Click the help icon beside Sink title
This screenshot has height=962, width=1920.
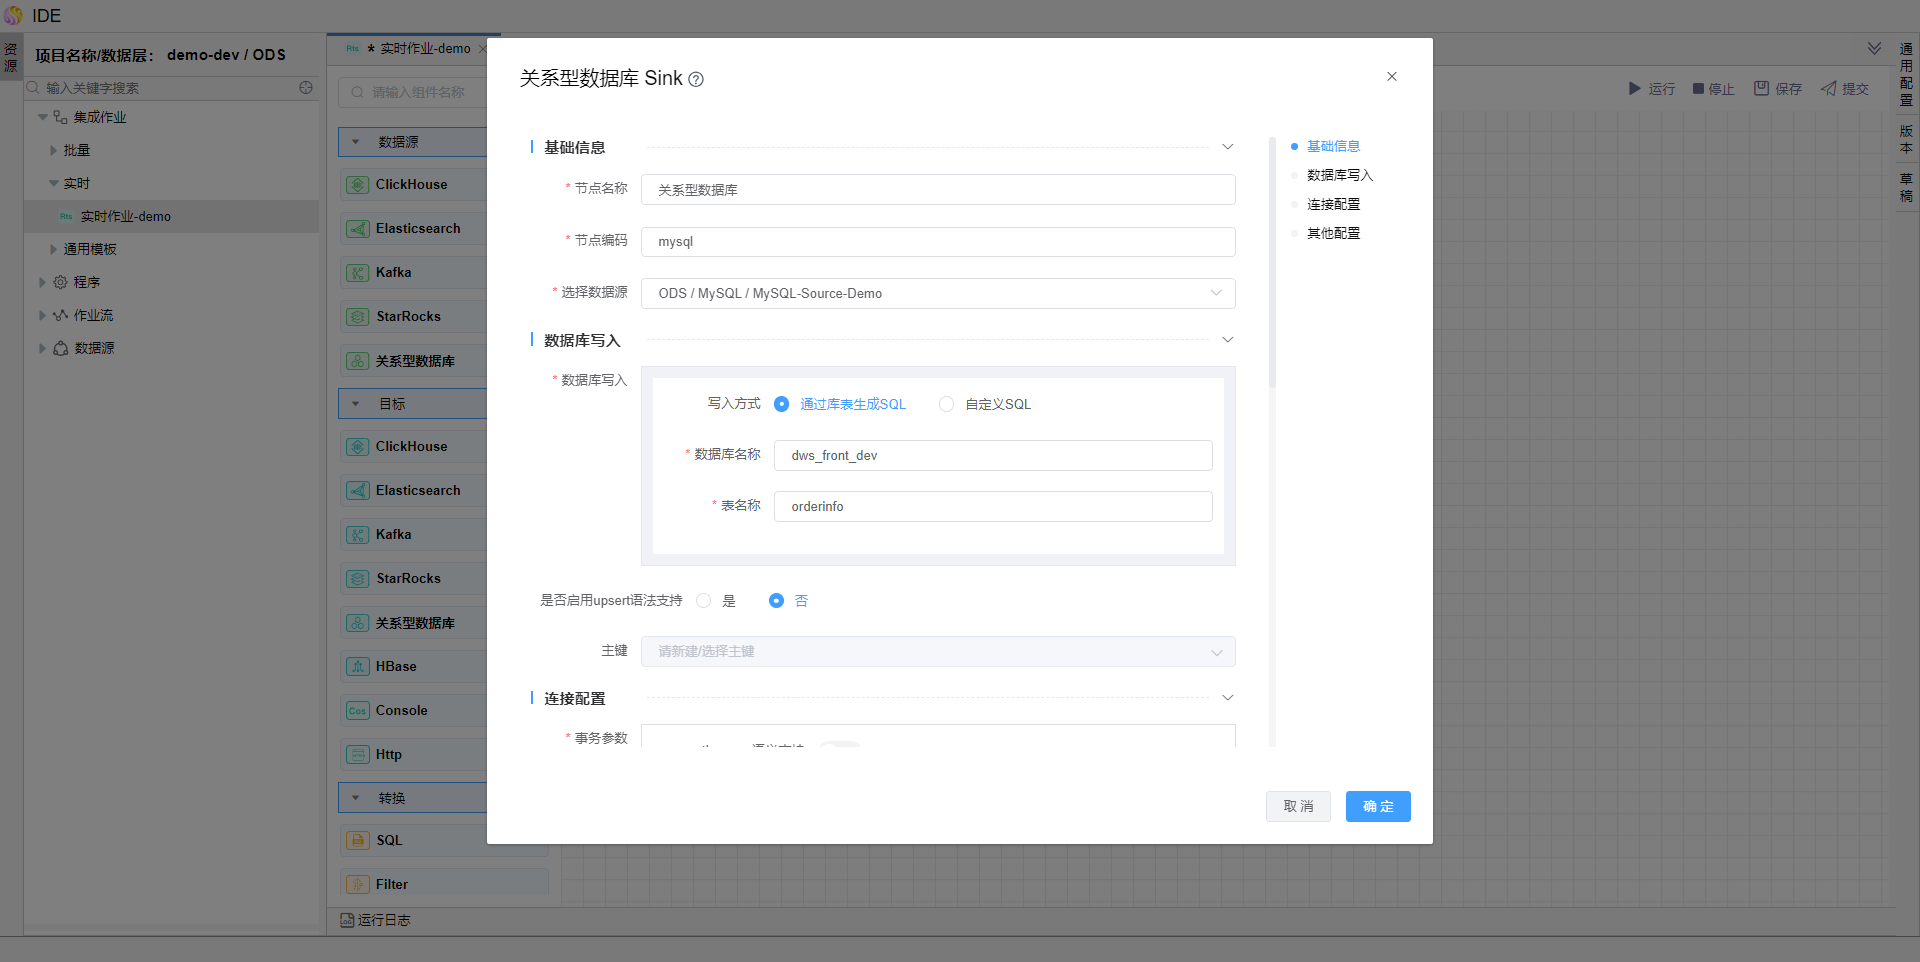[x=696, y=80]
